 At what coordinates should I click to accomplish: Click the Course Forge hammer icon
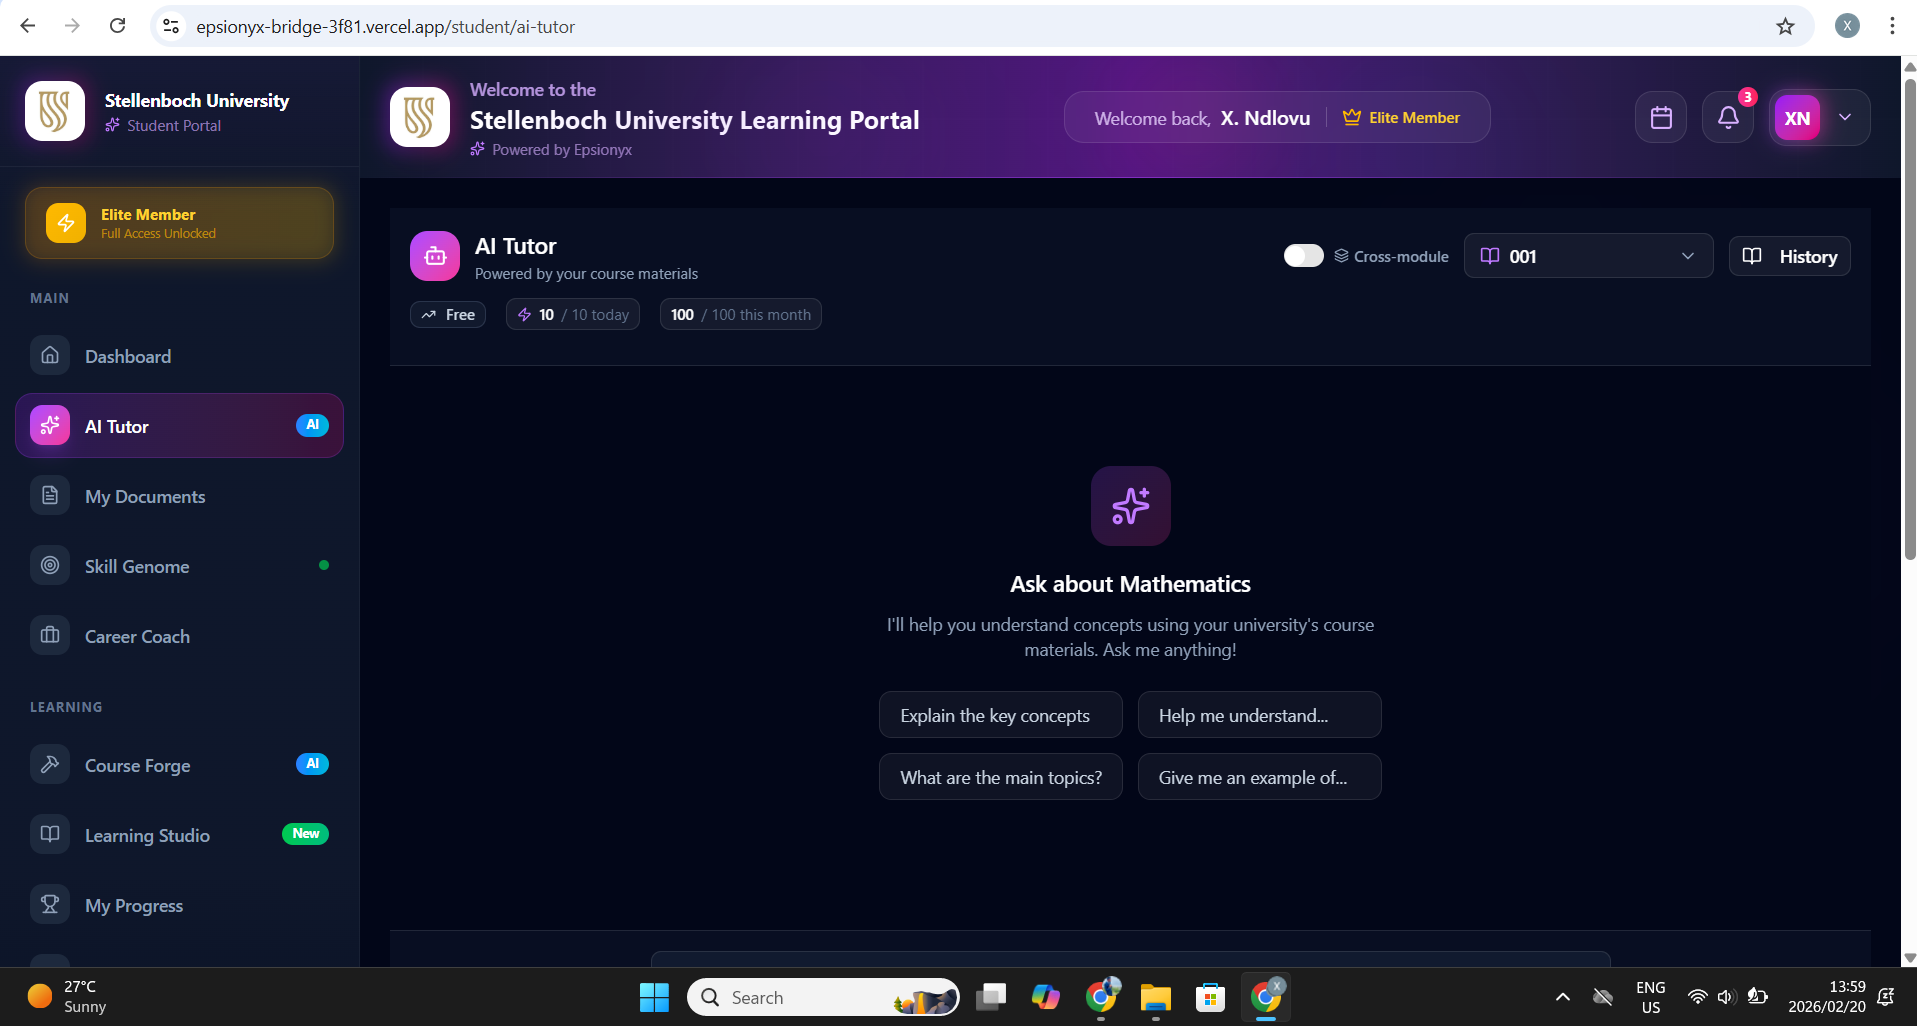(50, 764)
